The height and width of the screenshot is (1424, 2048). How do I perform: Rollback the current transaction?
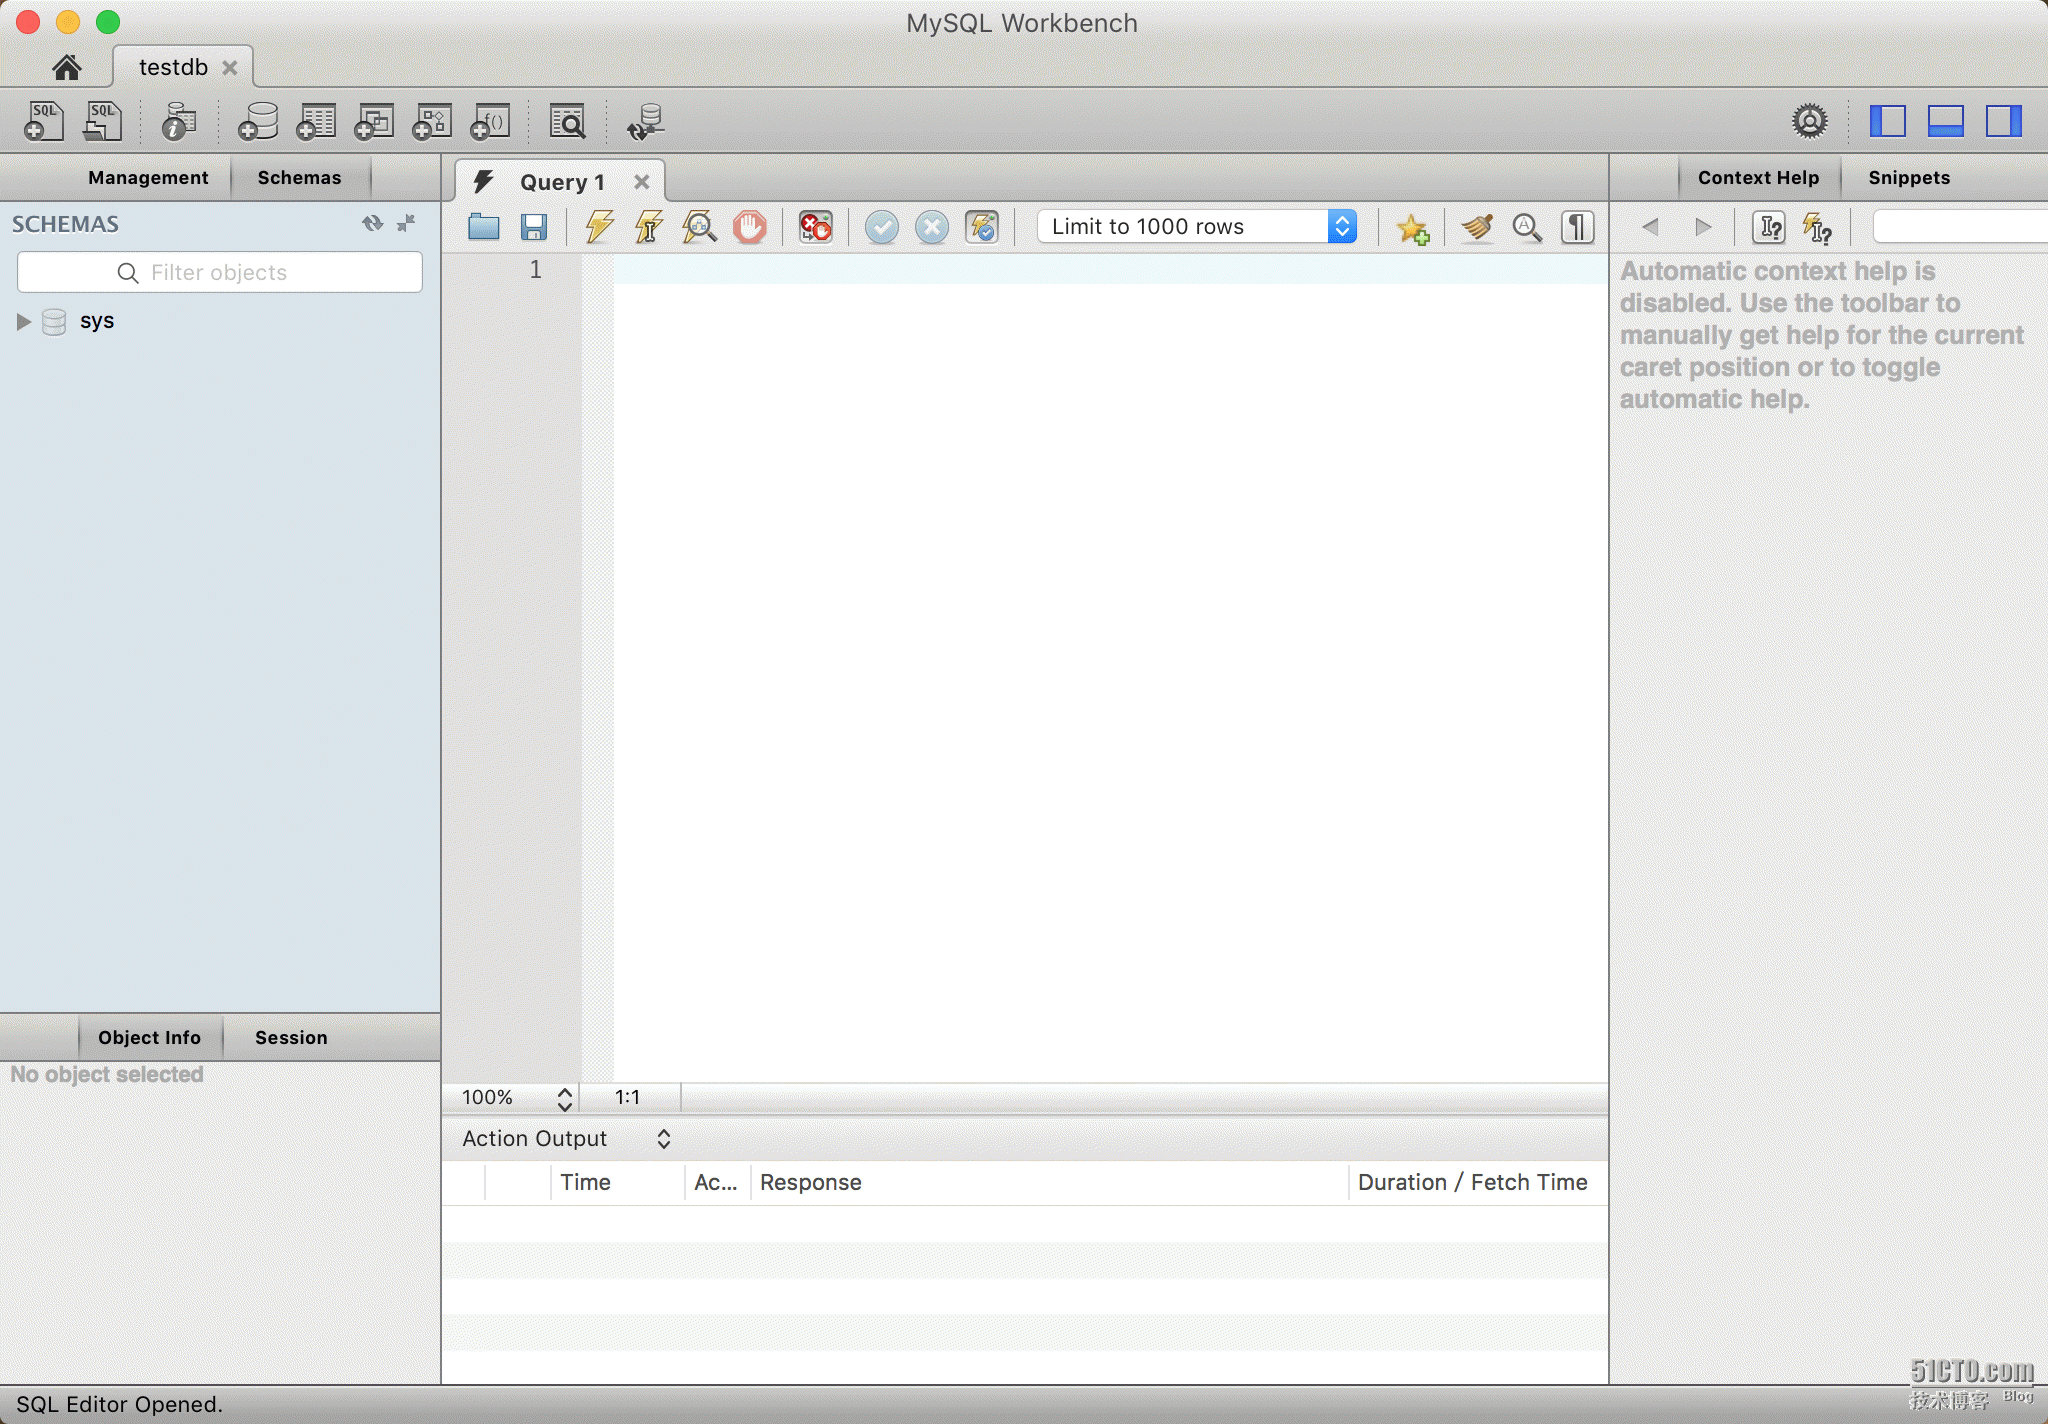[931, 227]
